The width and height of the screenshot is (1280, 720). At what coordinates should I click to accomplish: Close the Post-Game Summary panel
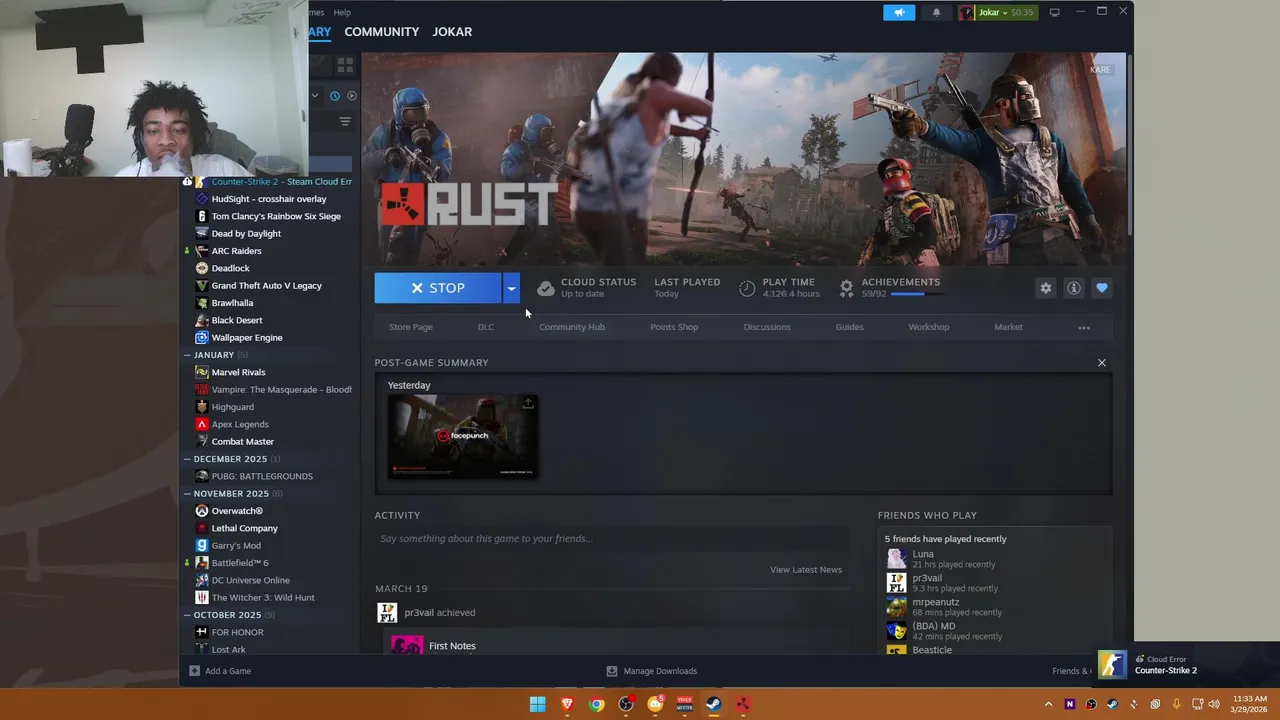[1102, 363]
